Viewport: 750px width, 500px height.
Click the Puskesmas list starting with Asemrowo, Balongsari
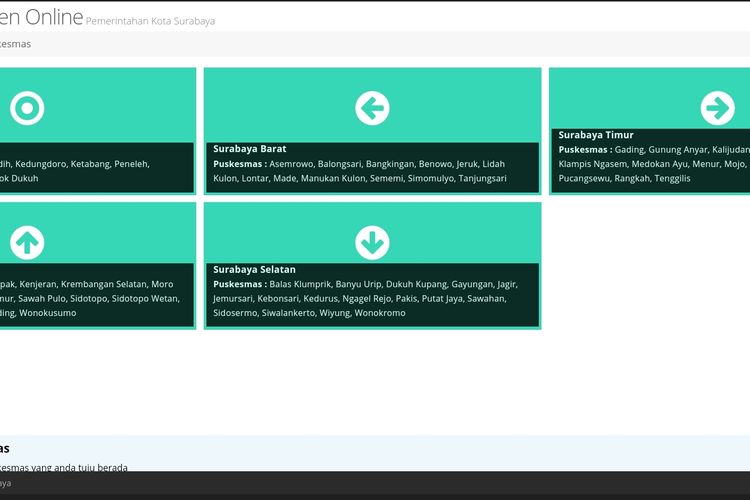(360, 171)
